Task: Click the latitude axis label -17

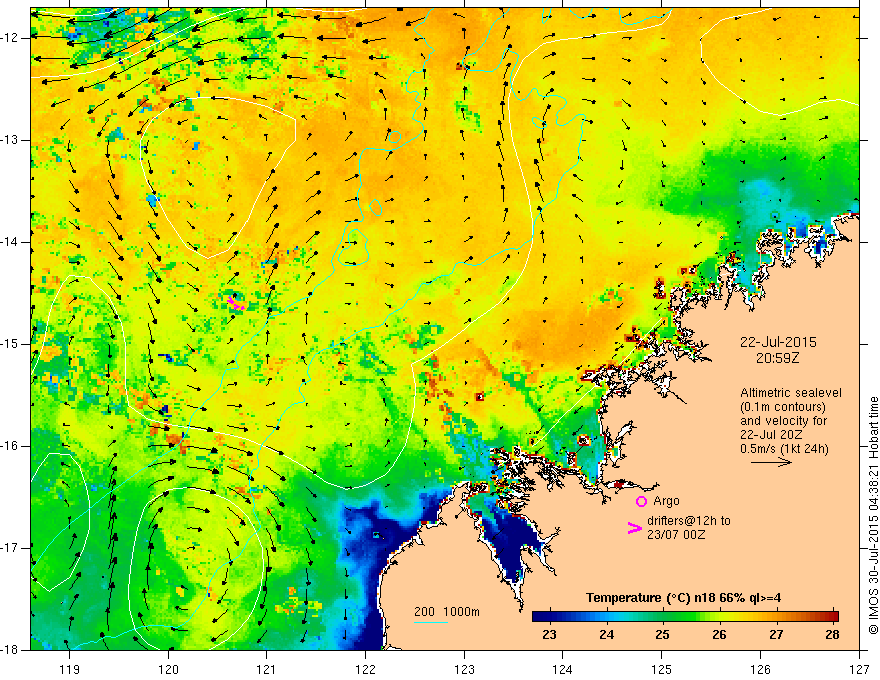Action: tap(11, 548)
